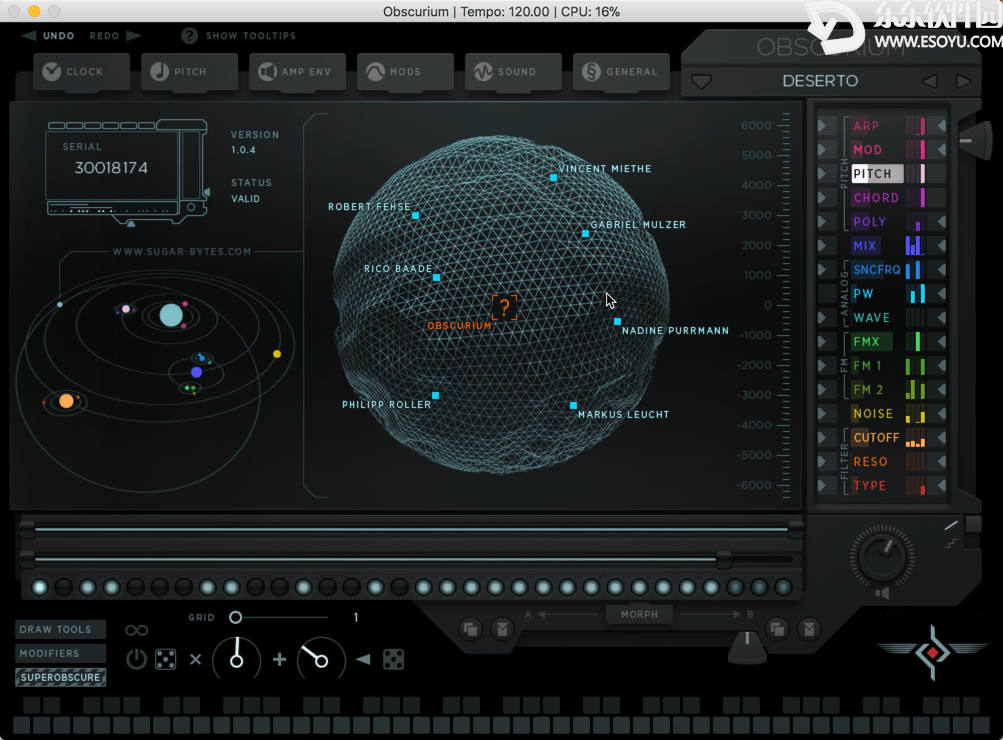Click the DESERTO preset name

820,81
